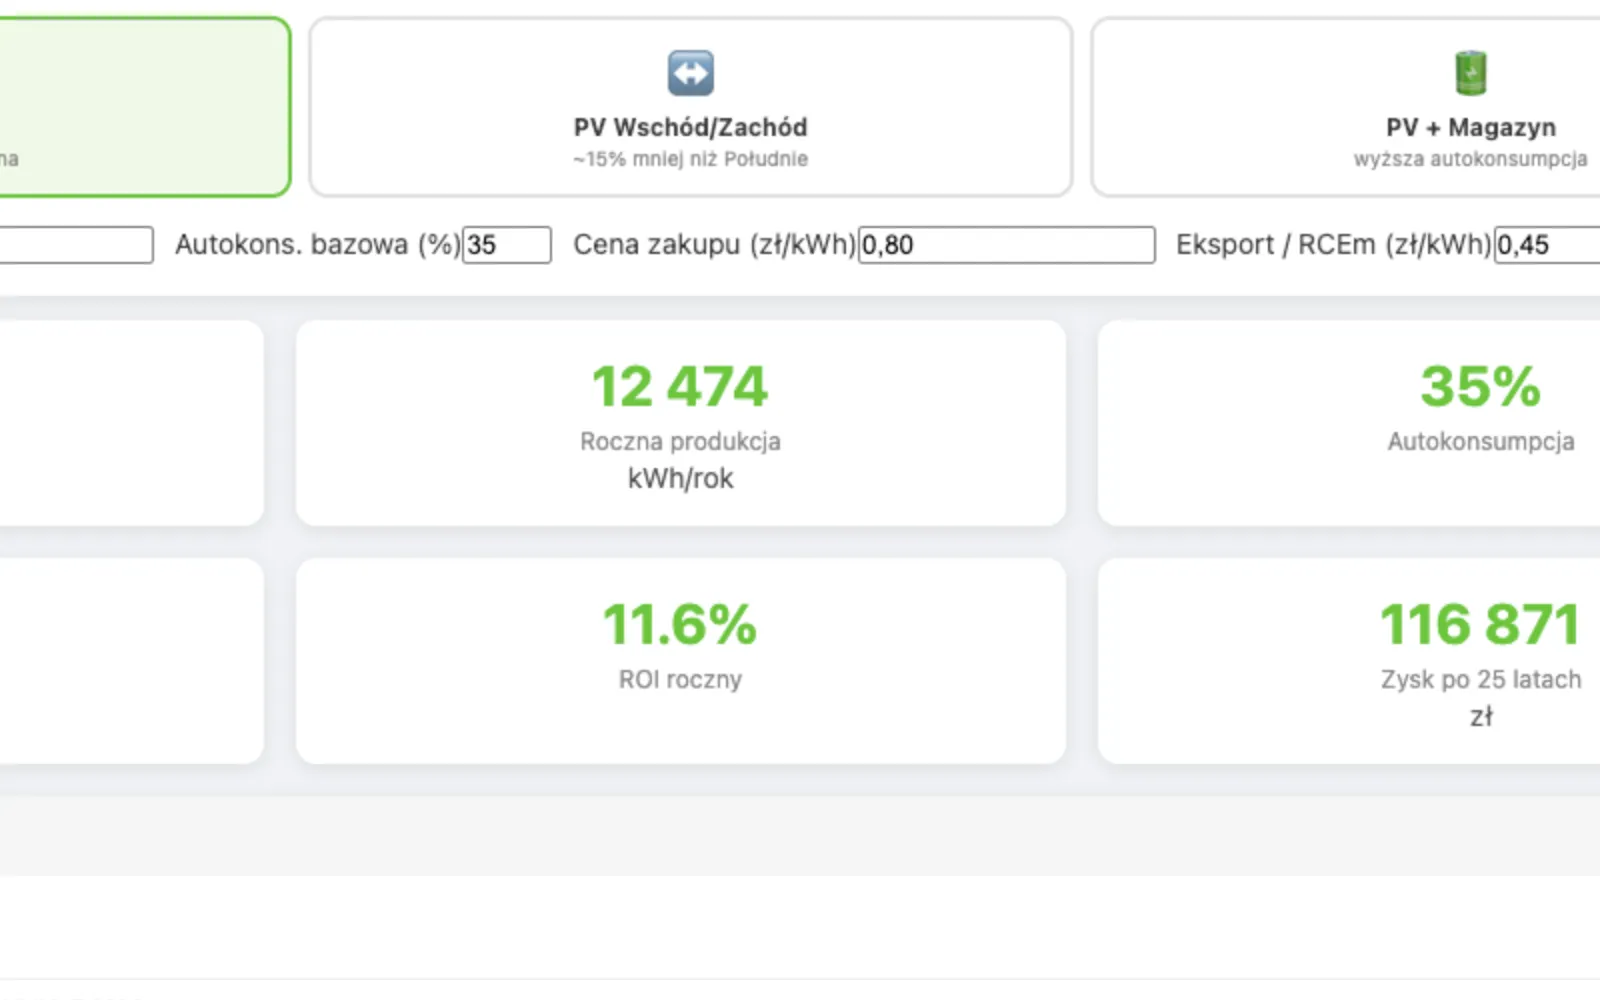Screen dimensions: 1600x1000
Task: Edit the Autokons. bazowa (%) field
Action: coord(507,245)
